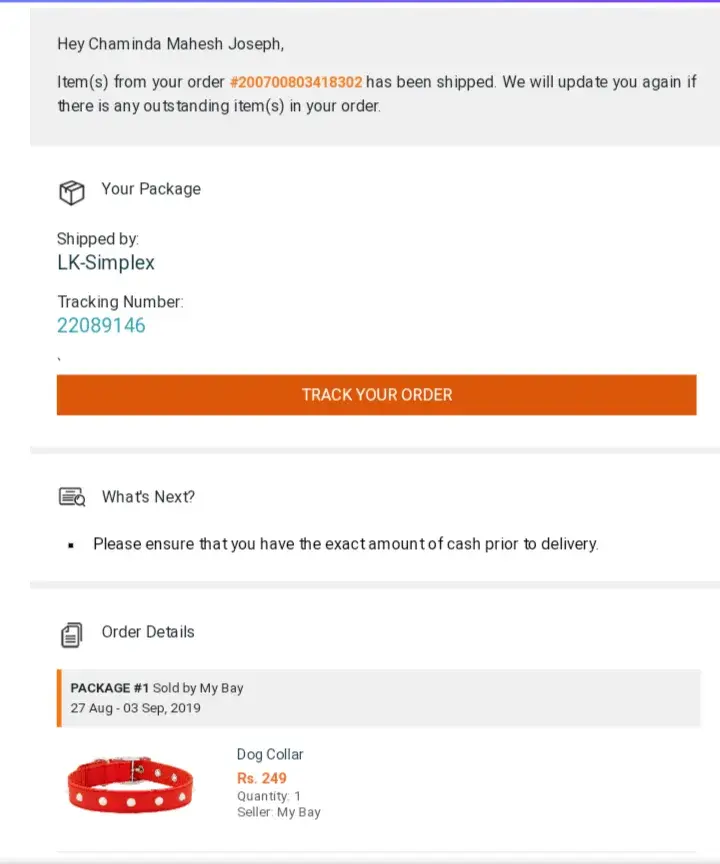Click the LK-Simplex shipper name
This screenshot has width=720, height=864.
[106, 264]
